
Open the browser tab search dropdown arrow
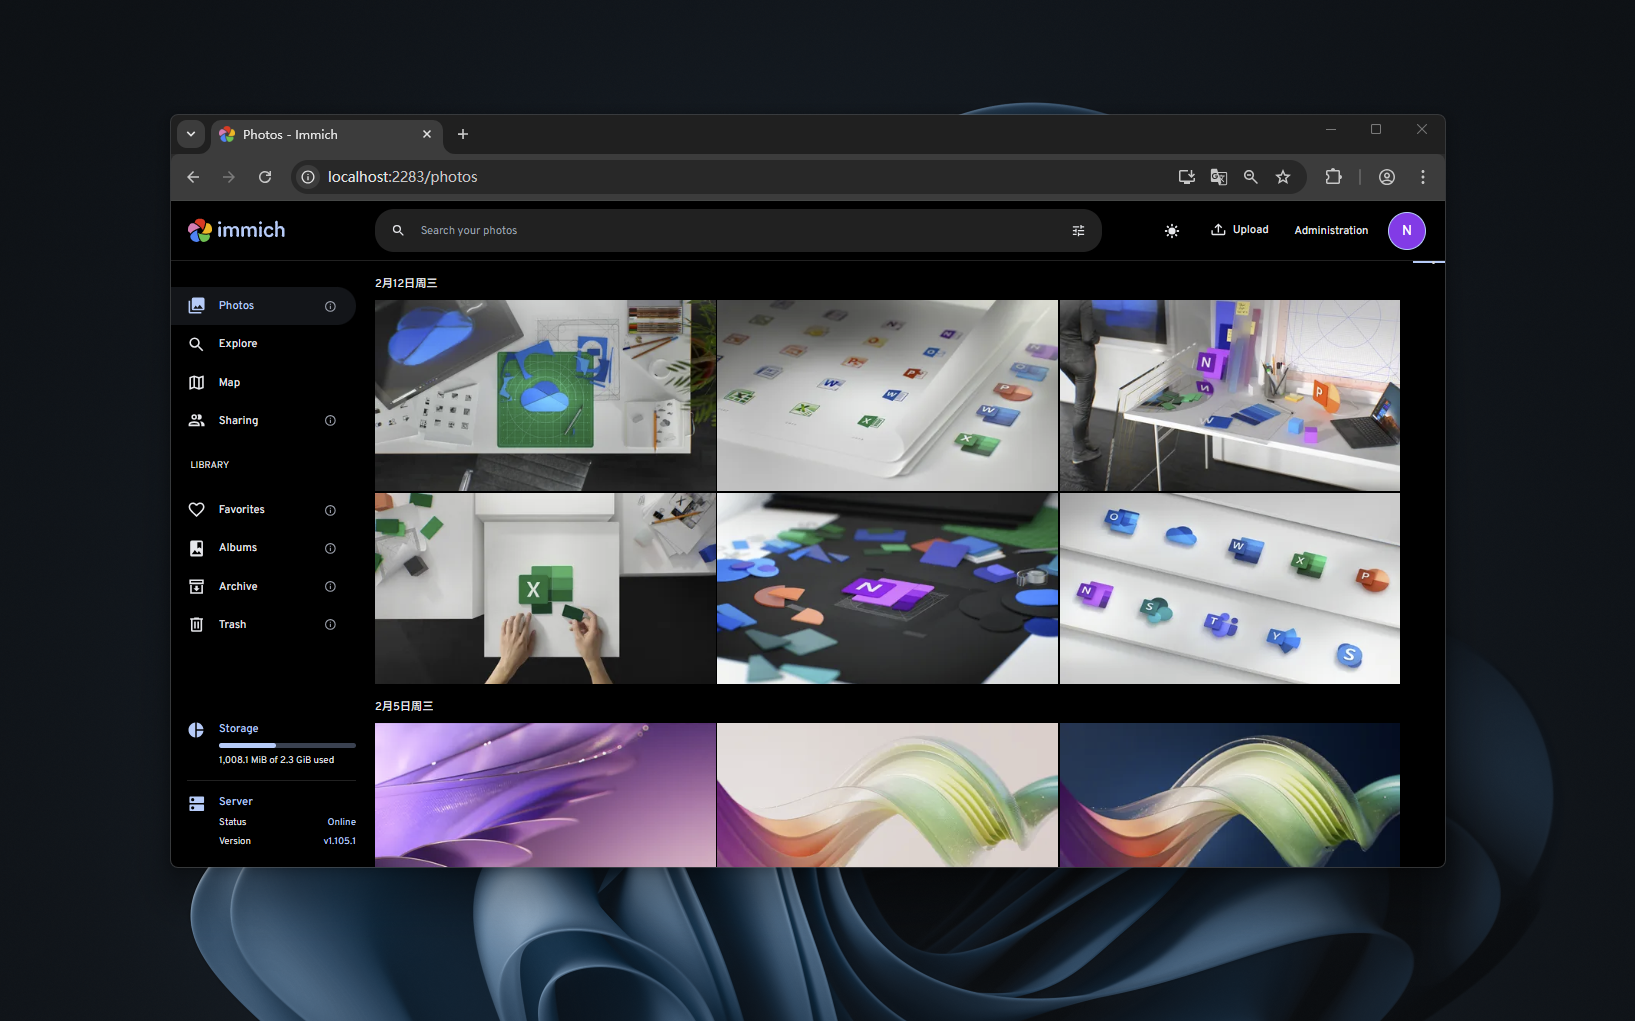[191, 134]
